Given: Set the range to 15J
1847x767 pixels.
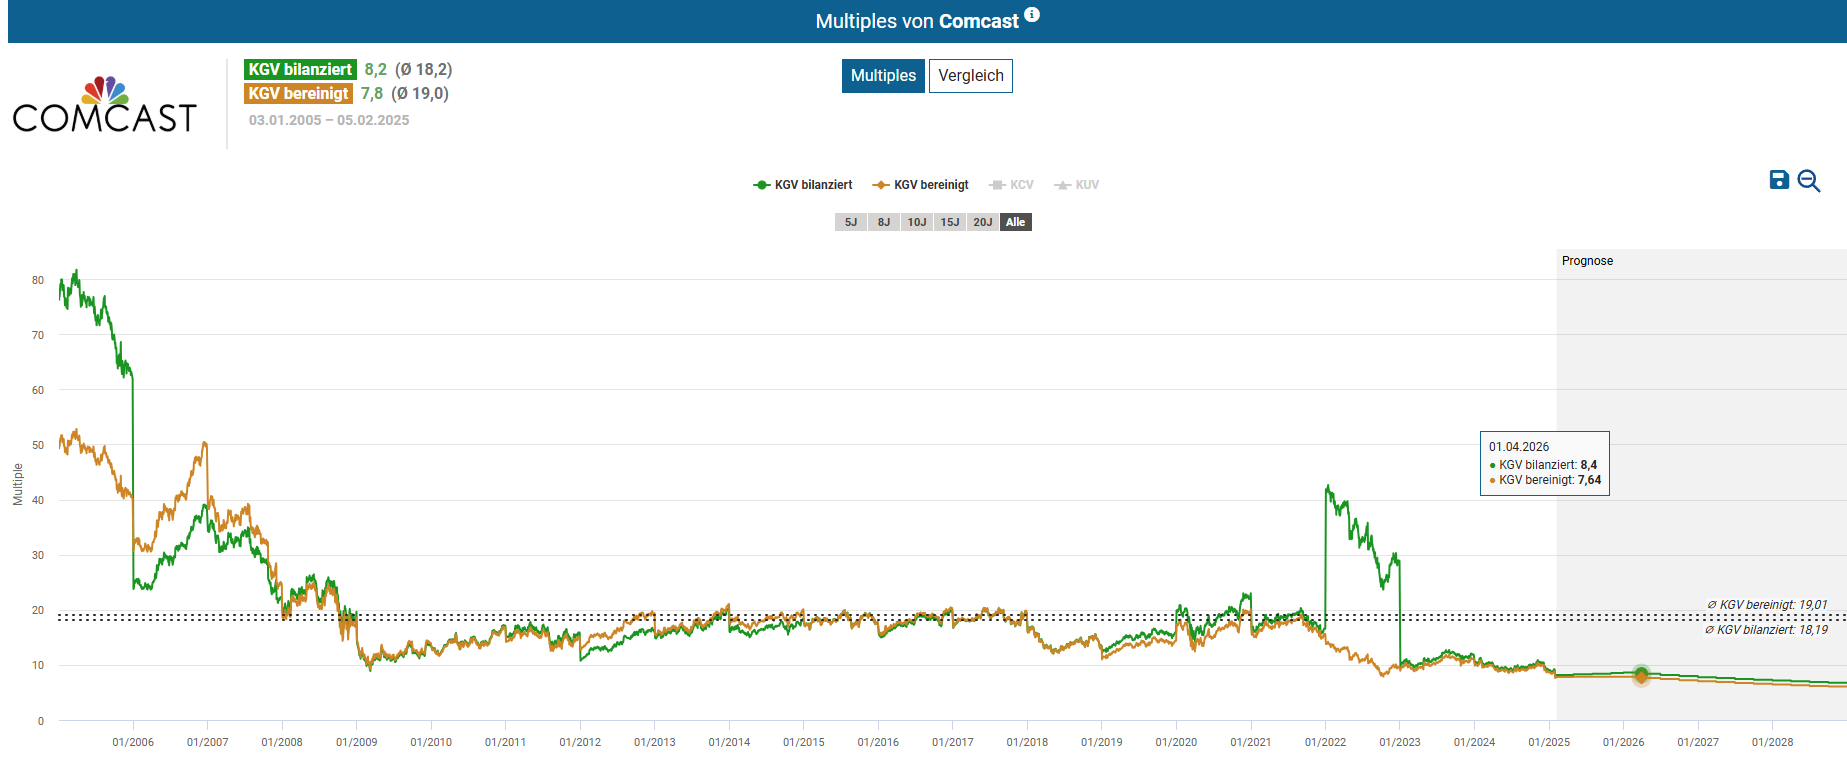Looking at the screenshot, I should pyautogui.click(x=950, y=222).
